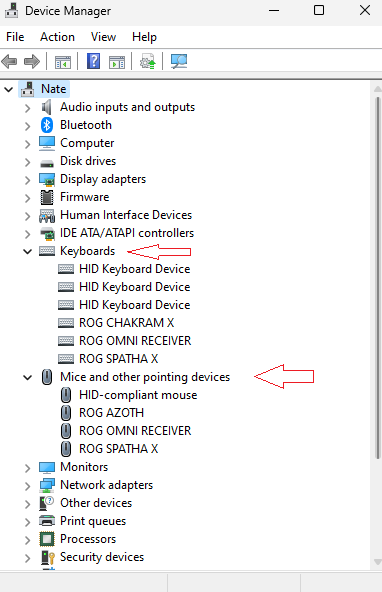Click the Audio inputs and outputs speaker icon

pyautogui.click(x=47, y=107)
